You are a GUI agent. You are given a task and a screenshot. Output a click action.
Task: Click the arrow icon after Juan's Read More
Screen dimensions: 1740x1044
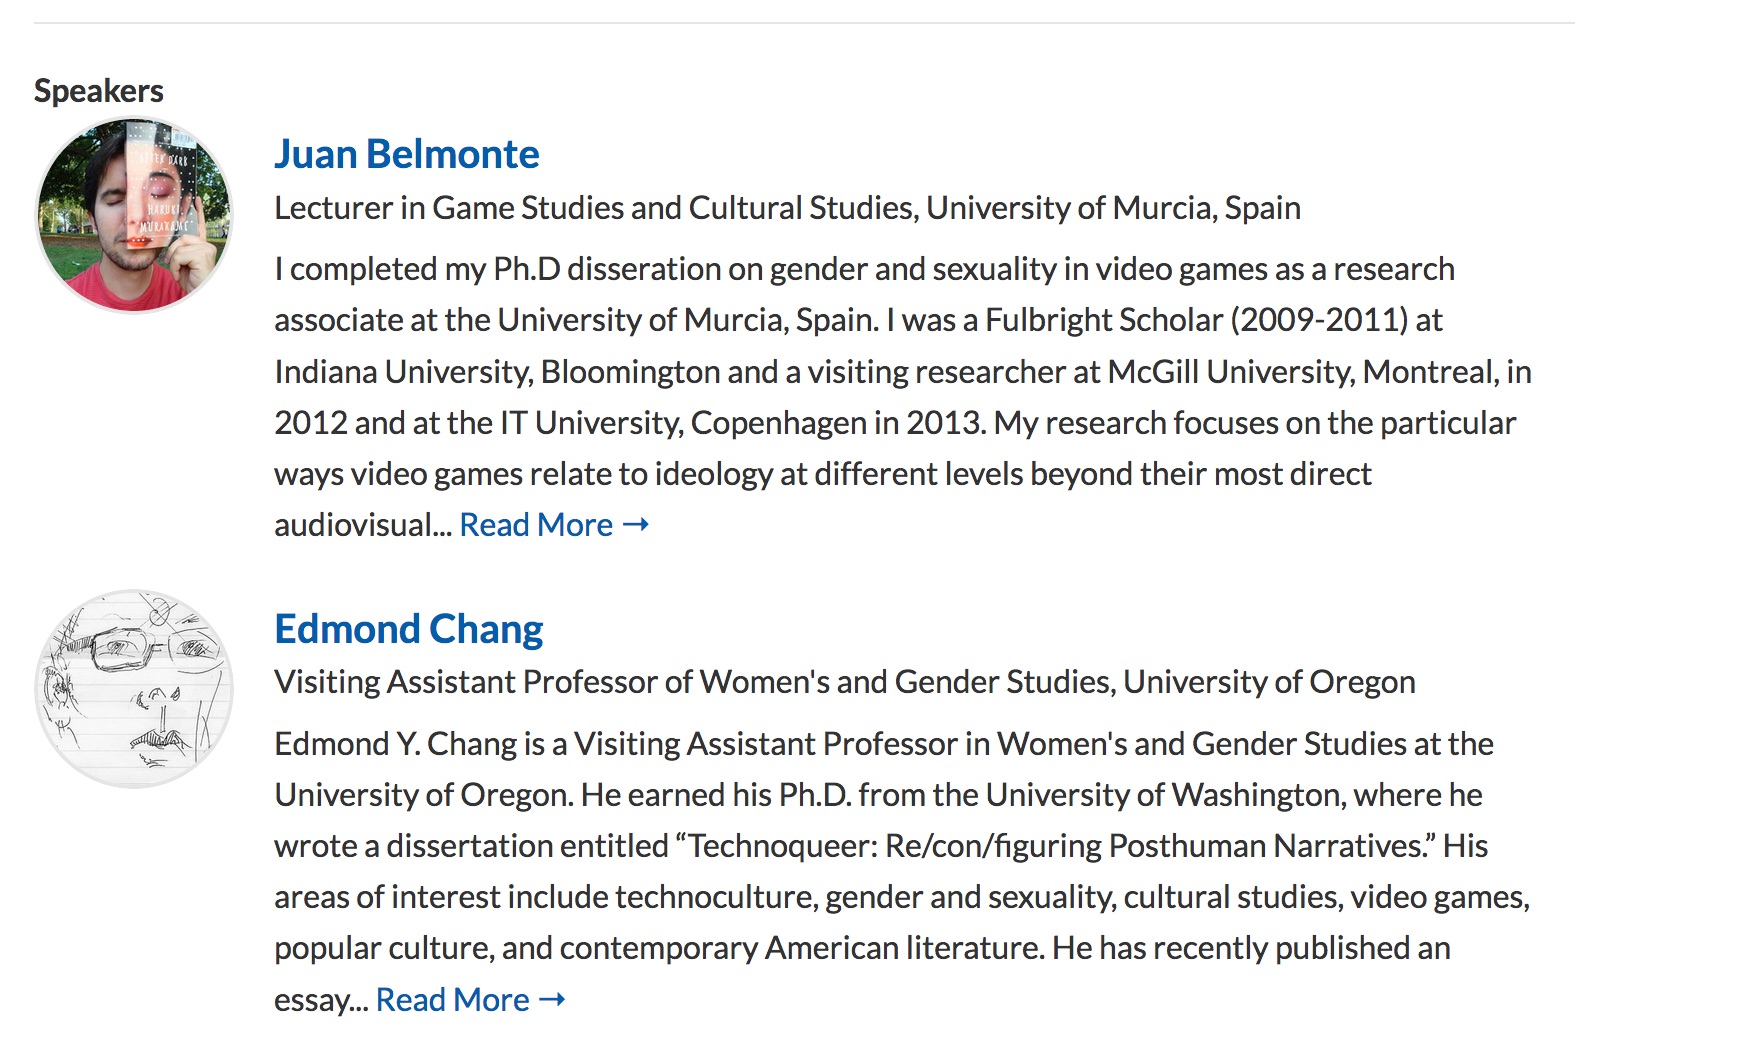[636, 525]
